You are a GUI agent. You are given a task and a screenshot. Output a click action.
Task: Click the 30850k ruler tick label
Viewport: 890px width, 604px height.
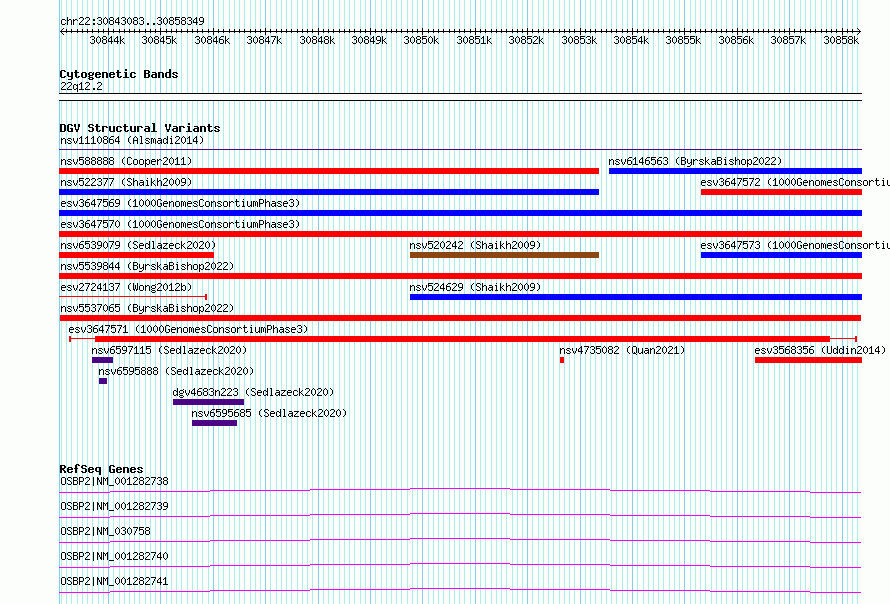(421, 40)
